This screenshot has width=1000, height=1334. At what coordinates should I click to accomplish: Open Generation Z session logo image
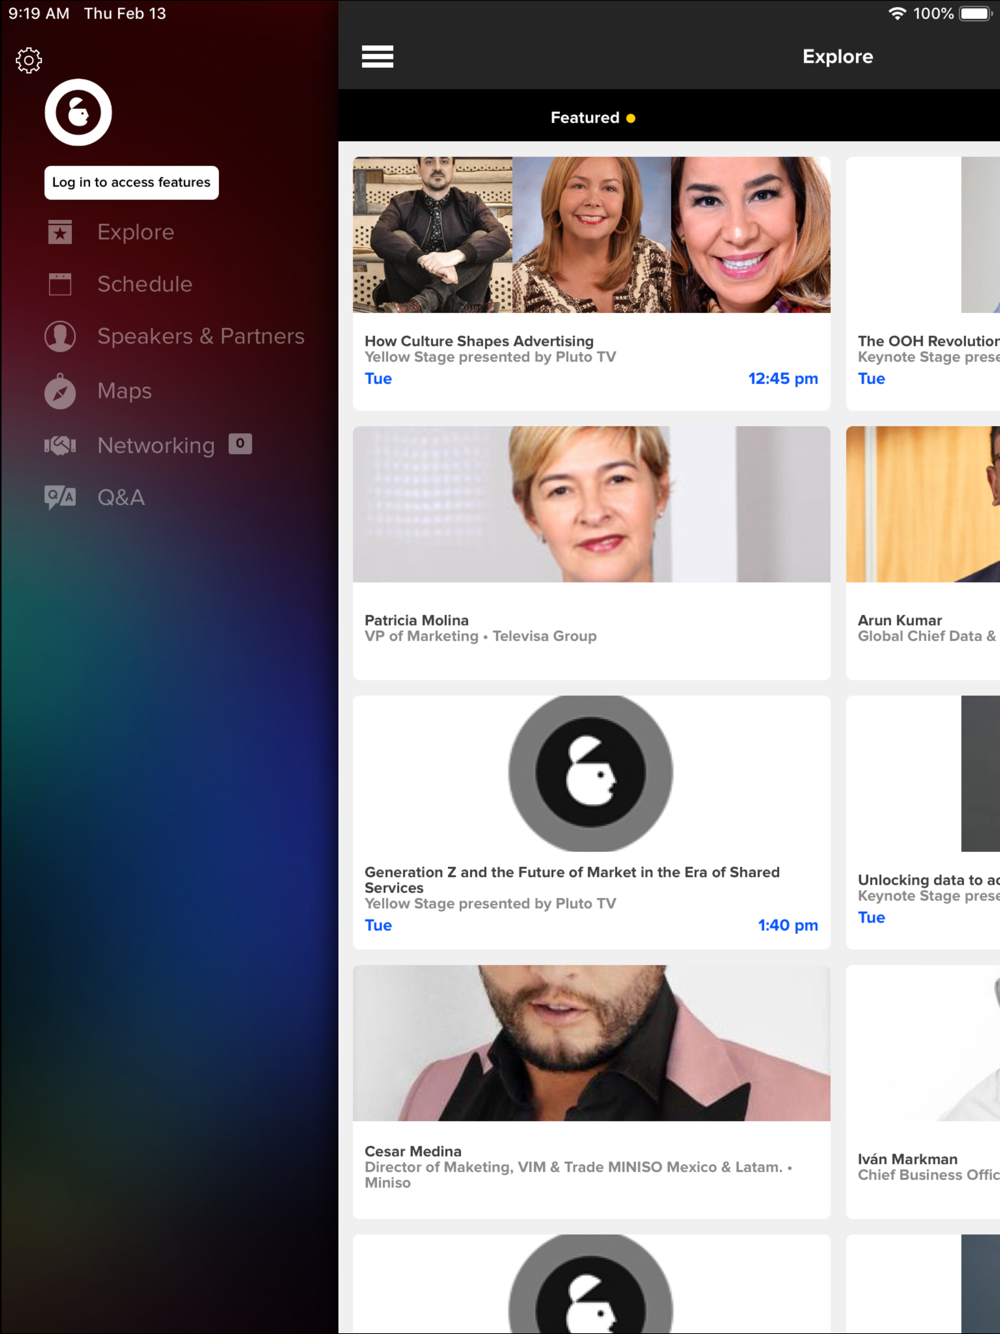(591, 773)
